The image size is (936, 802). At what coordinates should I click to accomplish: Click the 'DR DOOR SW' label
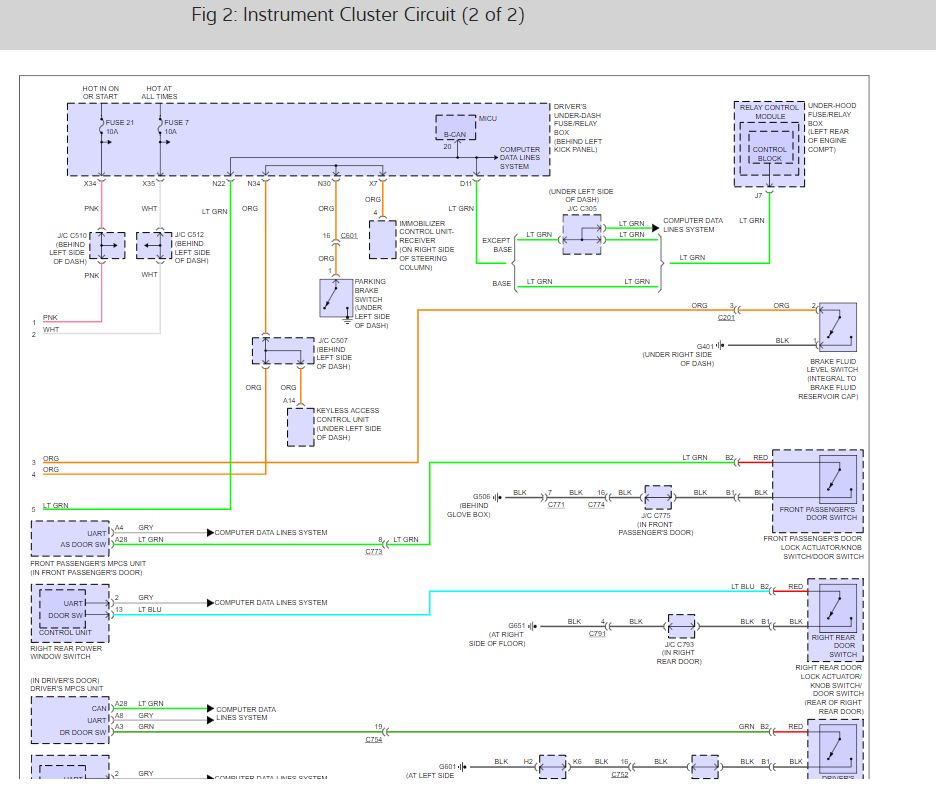(x=83, y=732)
